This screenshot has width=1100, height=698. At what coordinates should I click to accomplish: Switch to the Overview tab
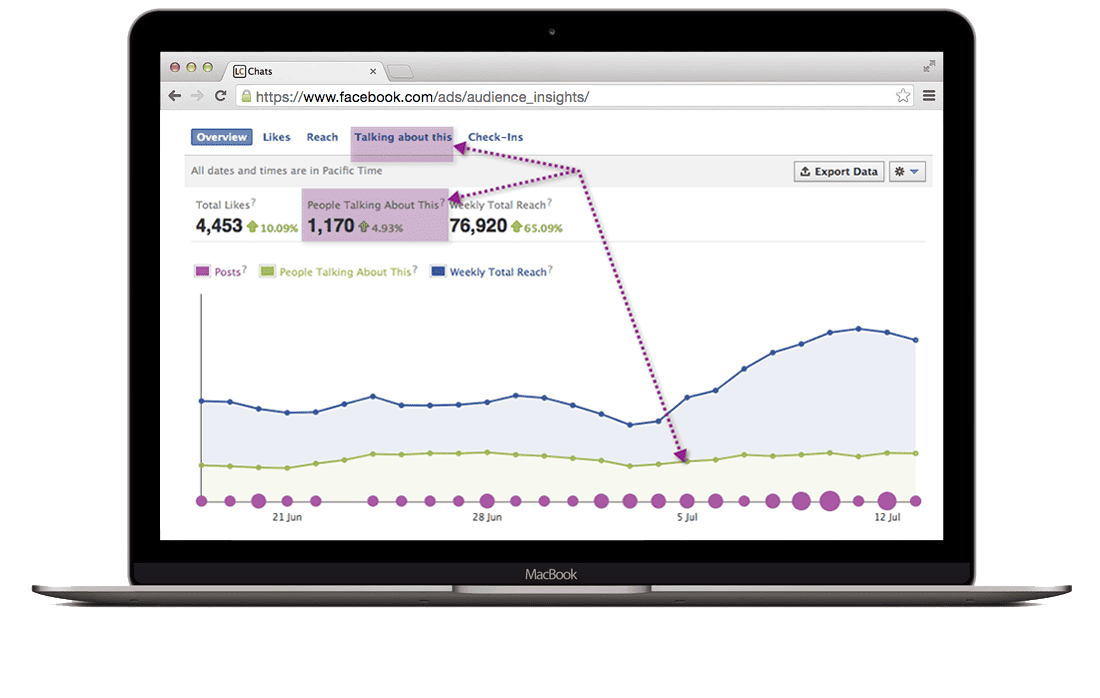pos(222,137)
